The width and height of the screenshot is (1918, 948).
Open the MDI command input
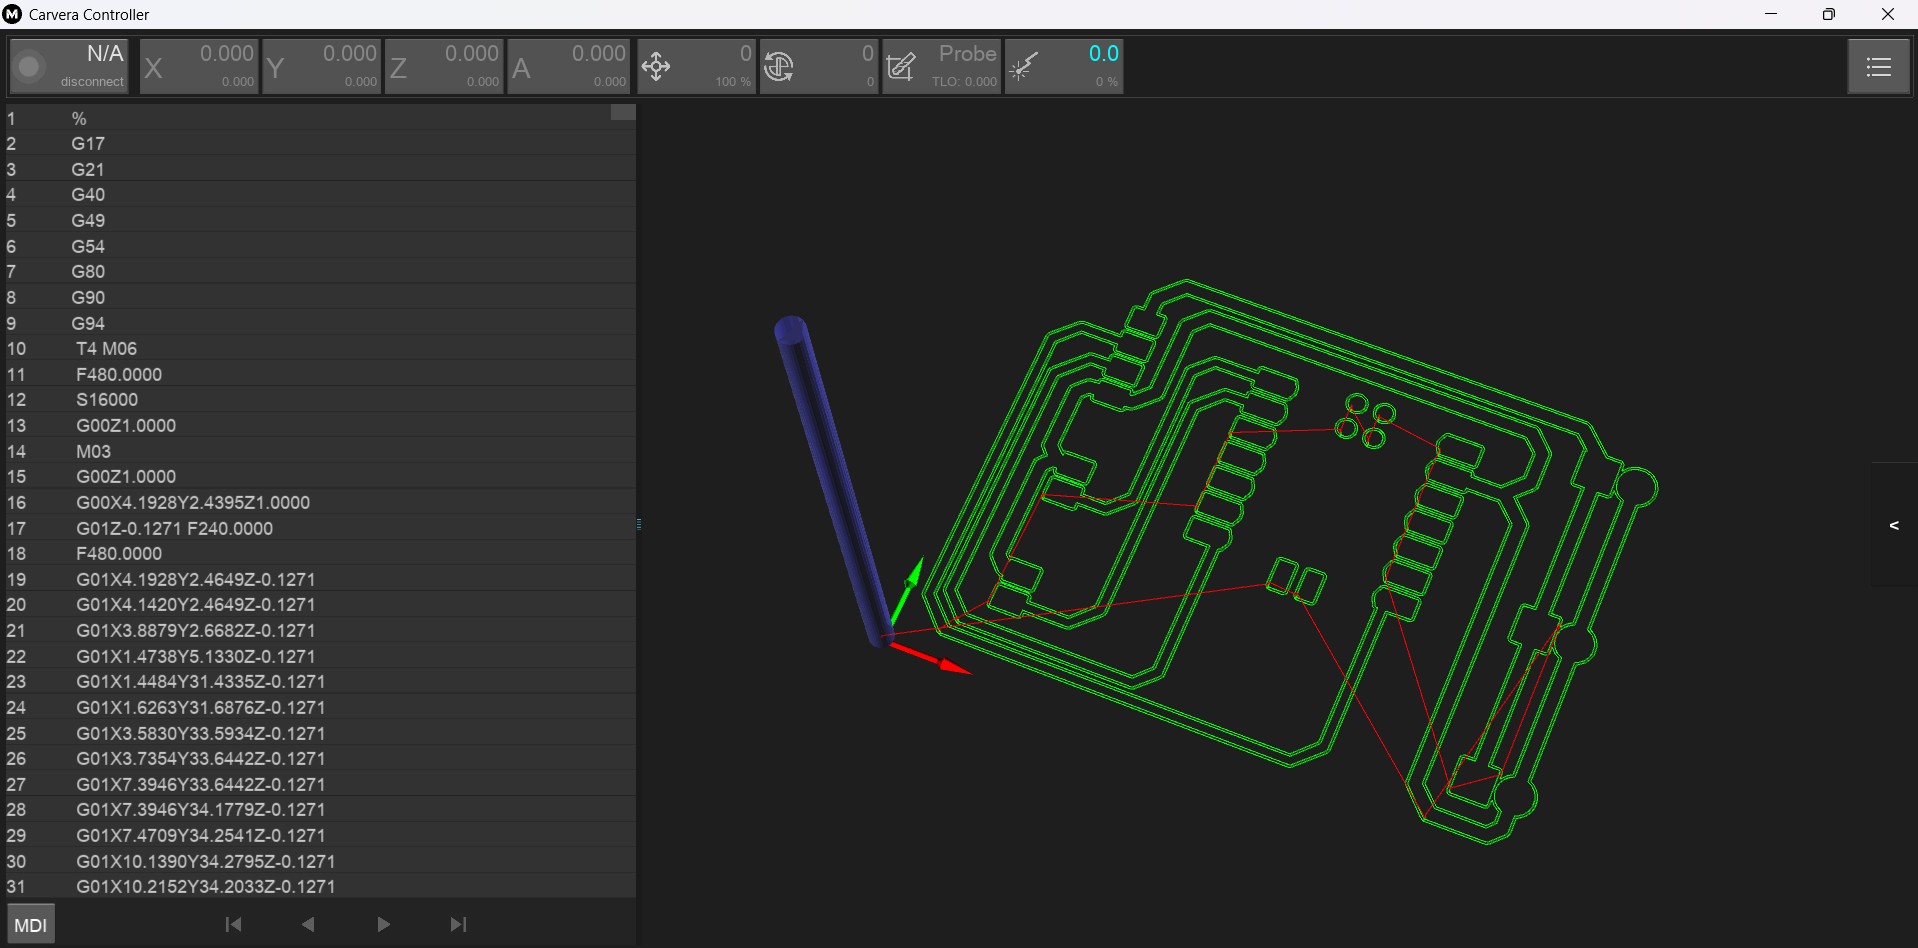click(31, 925)
